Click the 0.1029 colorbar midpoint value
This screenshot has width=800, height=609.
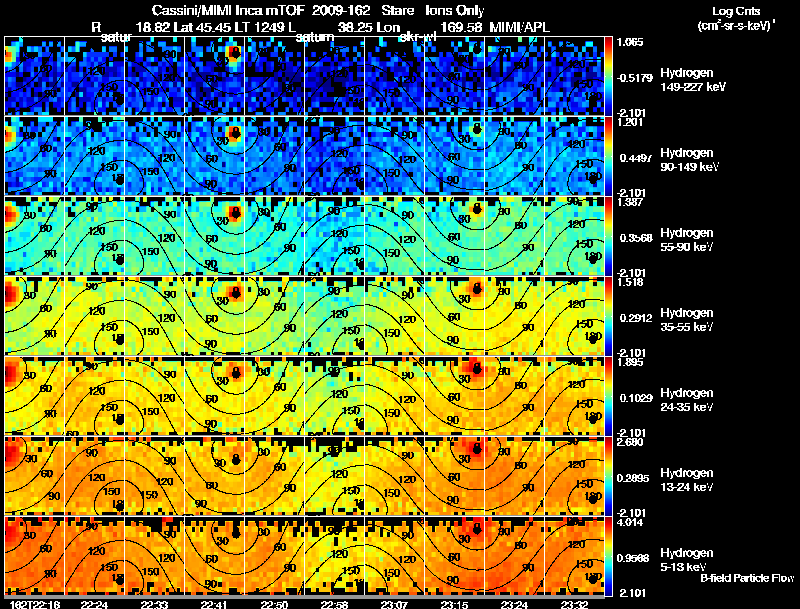coord(636,398)
